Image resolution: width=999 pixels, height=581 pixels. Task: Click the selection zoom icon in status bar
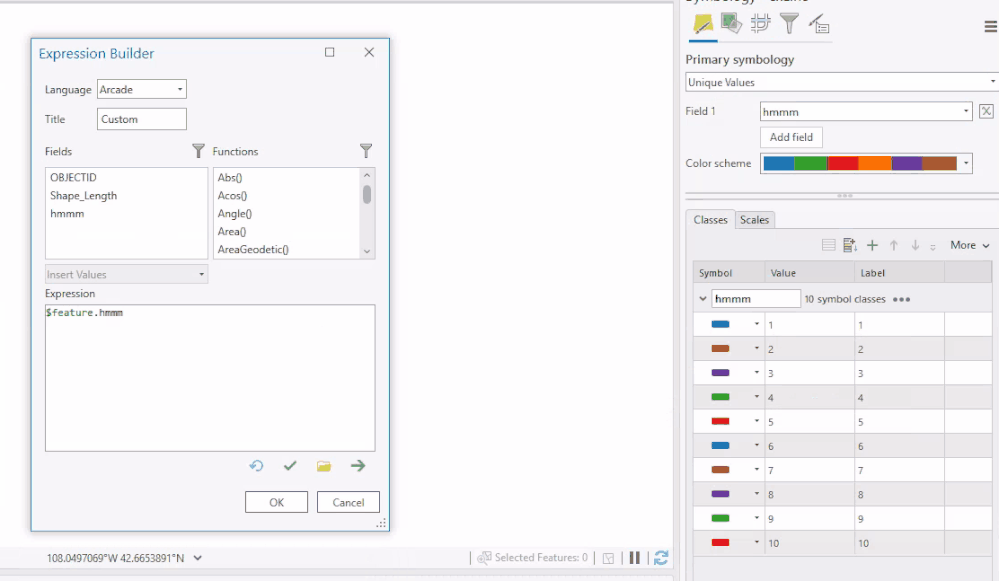pos(608,559)
